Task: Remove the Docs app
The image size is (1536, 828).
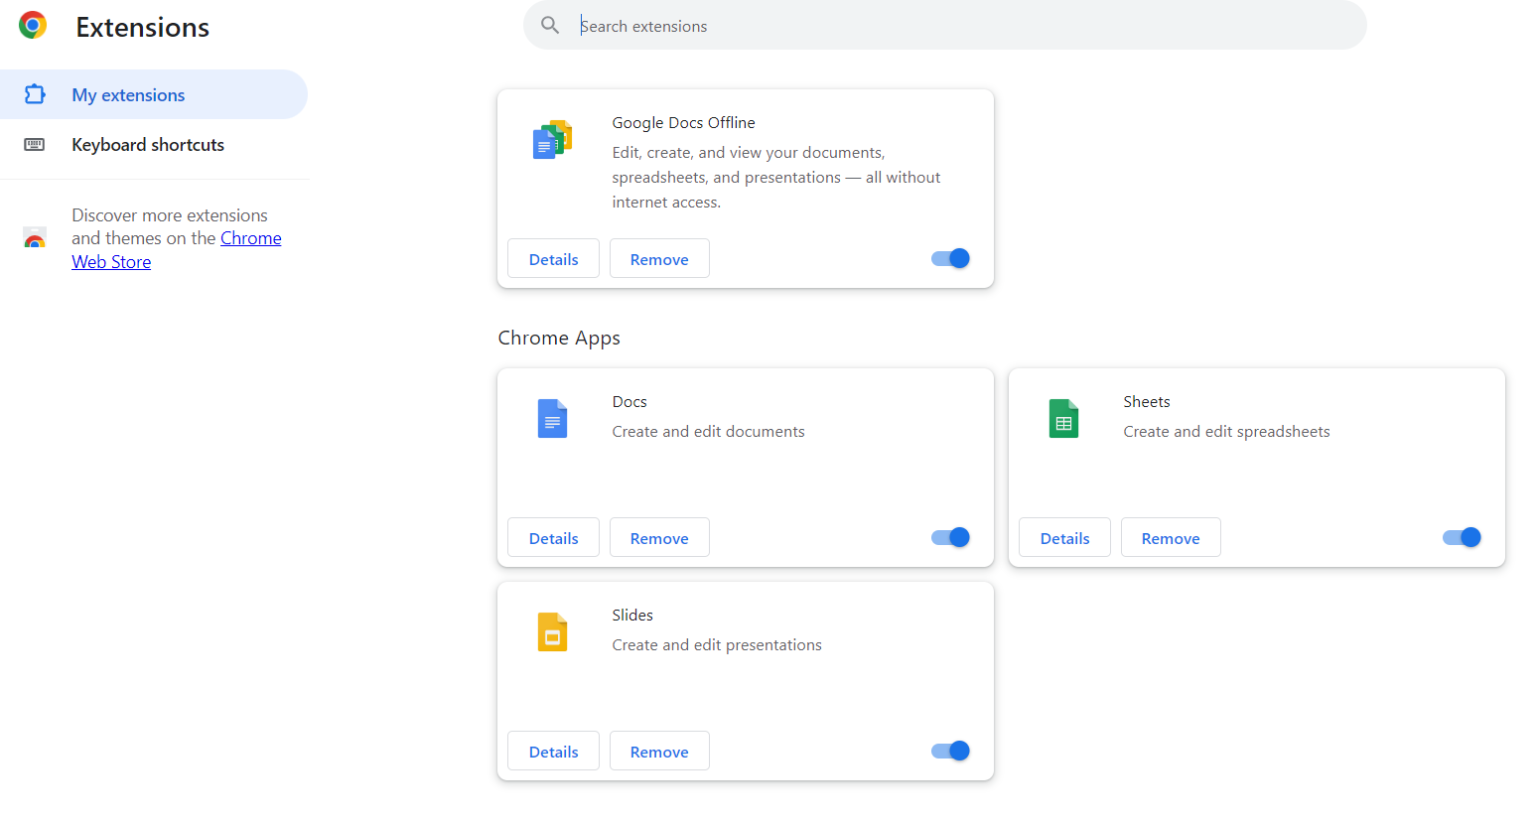Action: [659, 538]
